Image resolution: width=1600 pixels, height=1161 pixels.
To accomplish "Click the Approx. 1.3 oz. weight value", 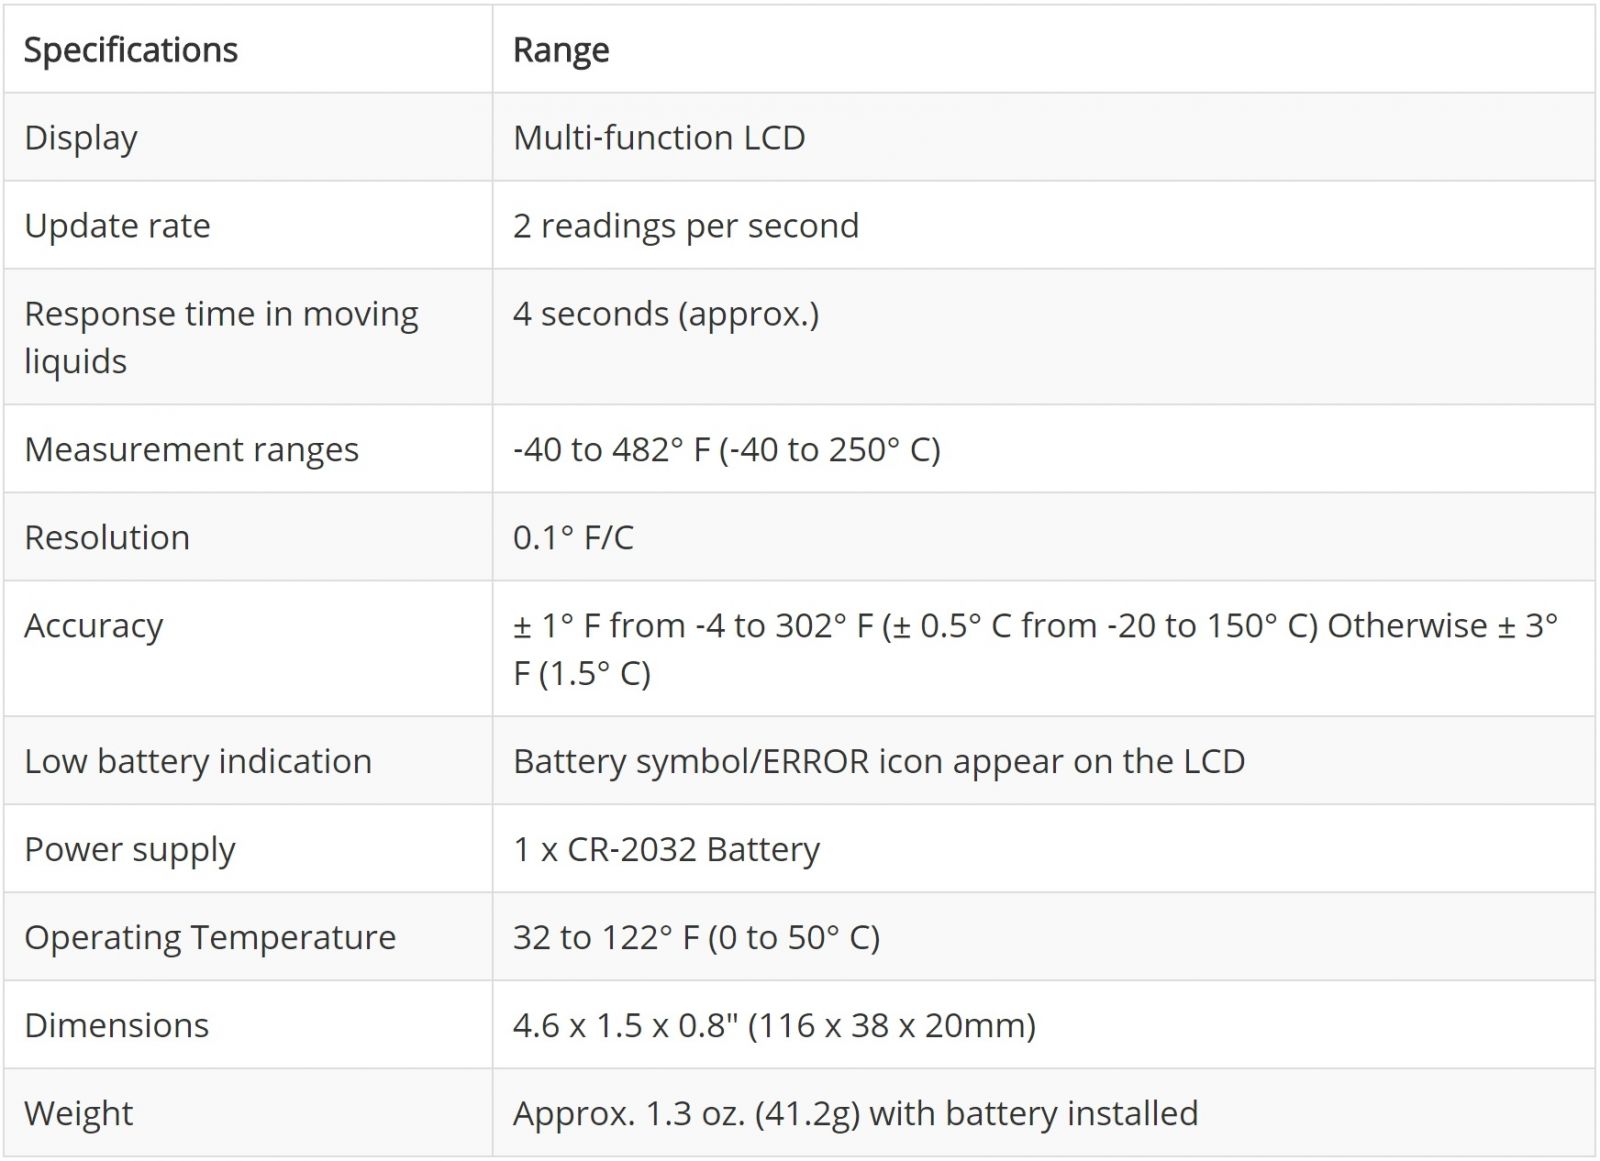I will [x=855, y=1114].
